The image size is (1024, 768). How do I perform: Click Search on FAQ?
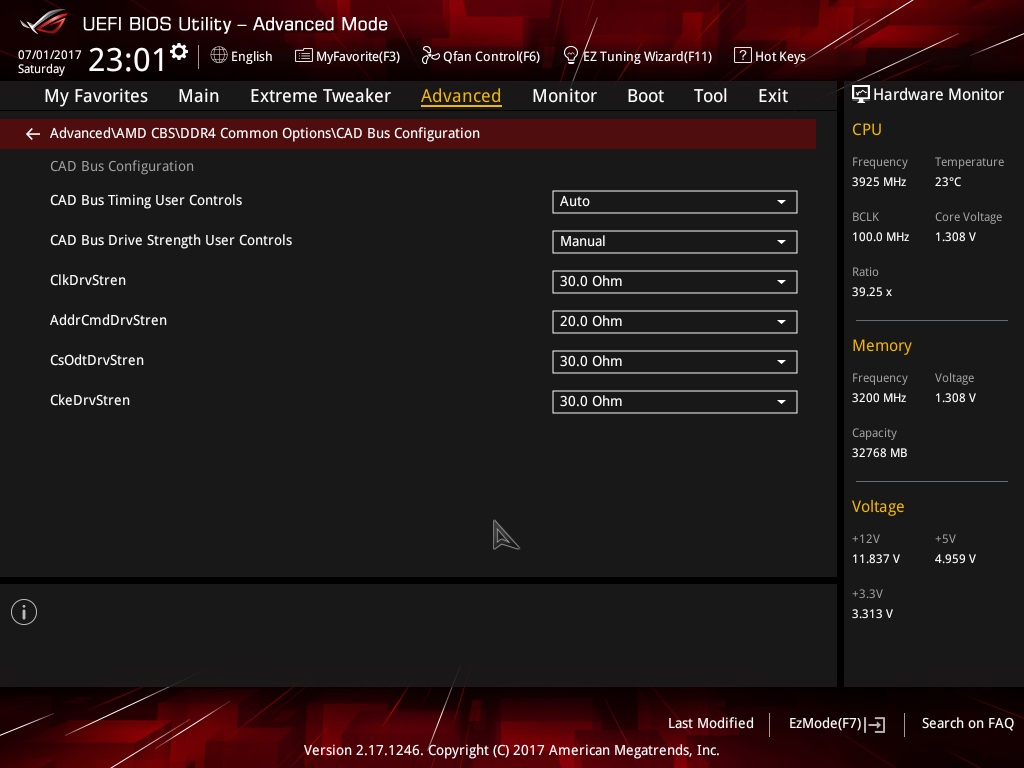tap(967, 724)
